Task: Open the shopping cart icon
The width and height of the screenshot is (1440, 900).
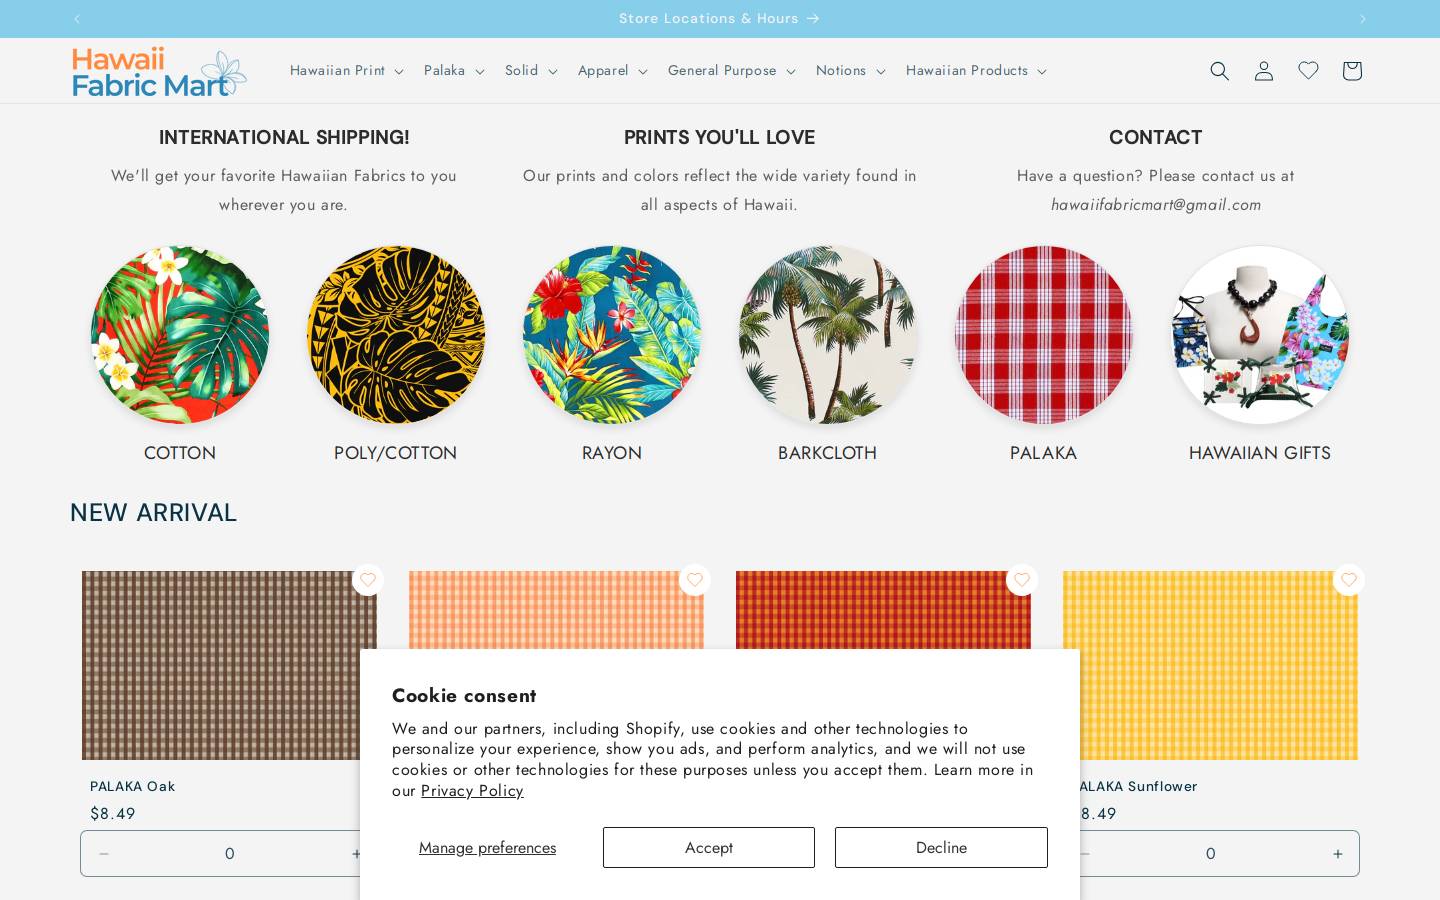Action: [1352, 70]
